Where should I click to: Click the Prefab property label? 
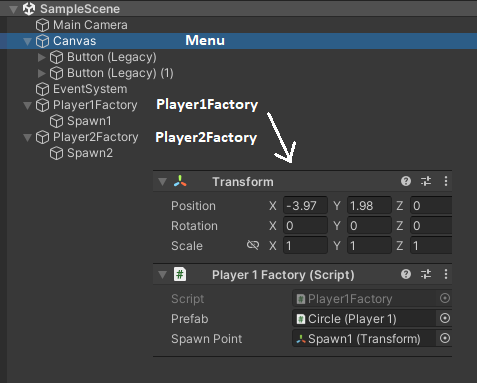tap(190, 319)
